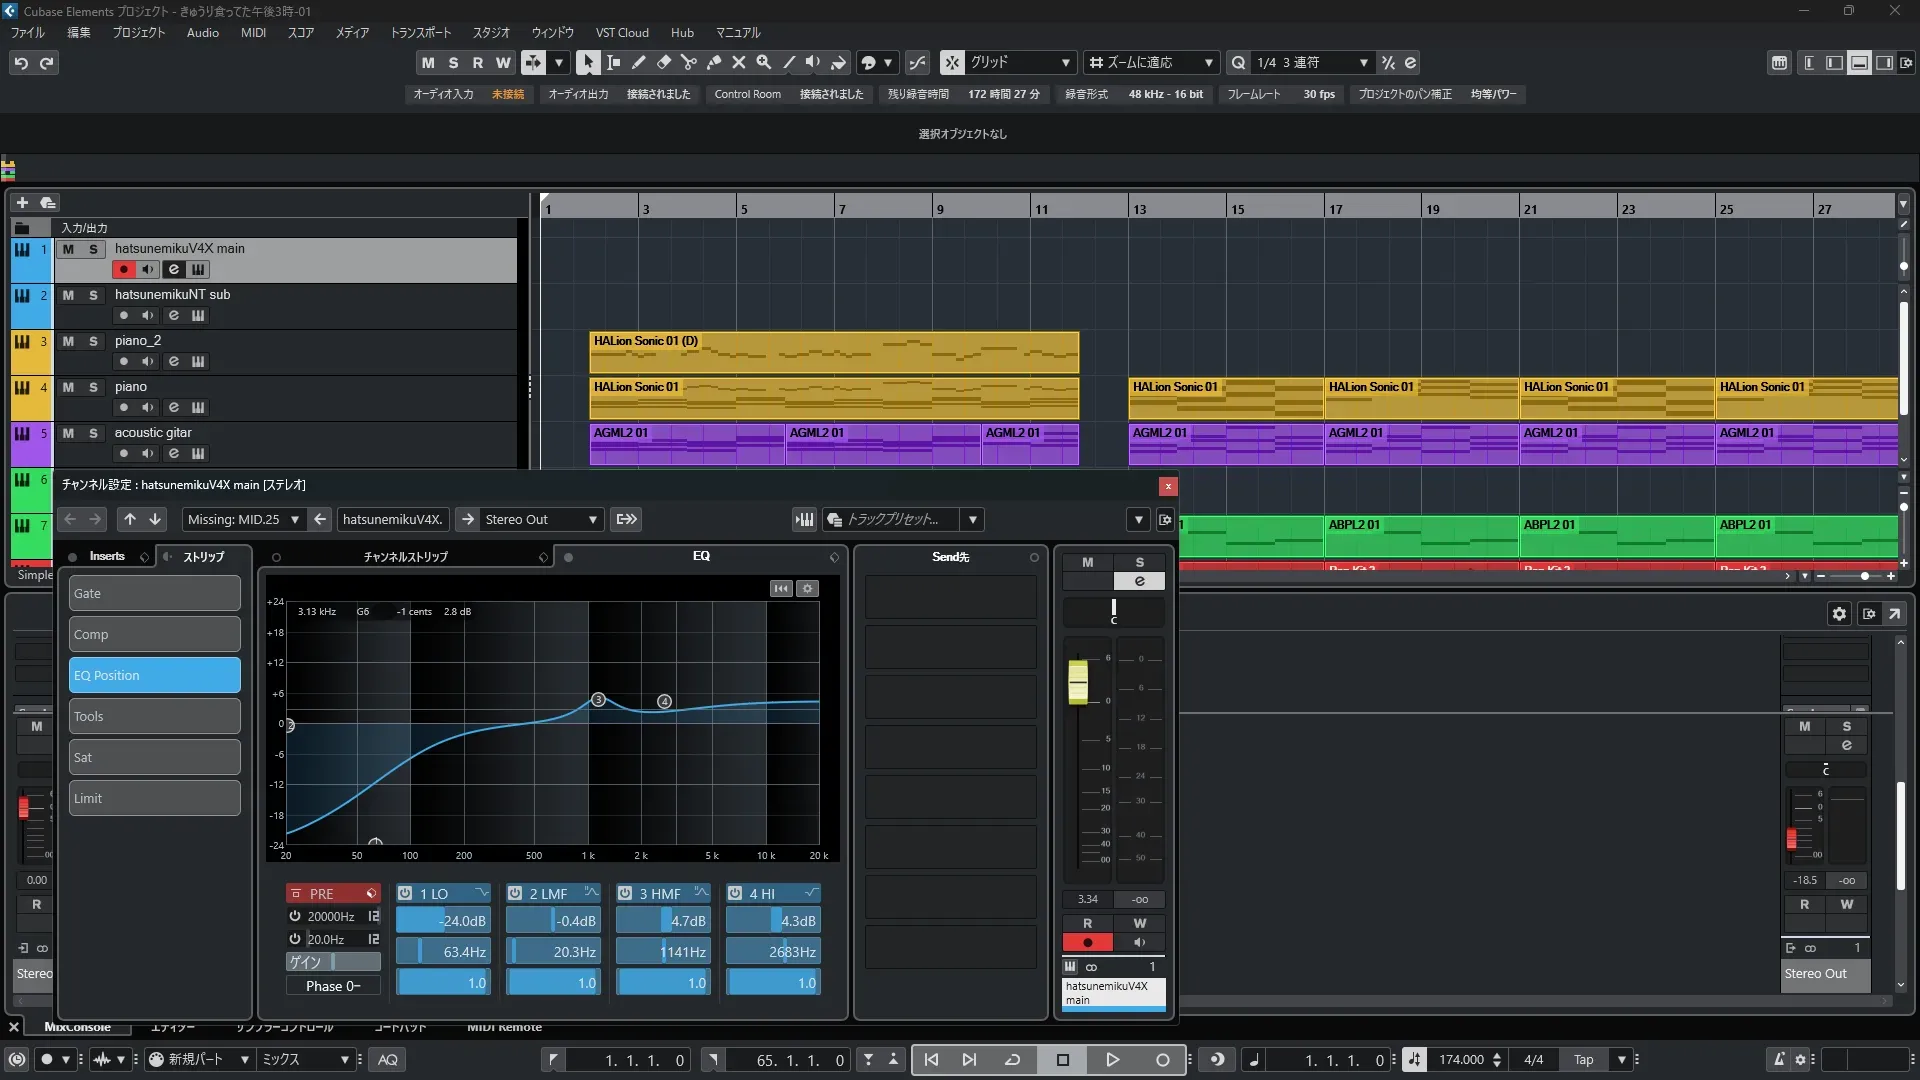The height and width of the screenshot is (1080, 1920).
Task: Toggle power of EQ band 1 LO
Action: tap(405, 893)
